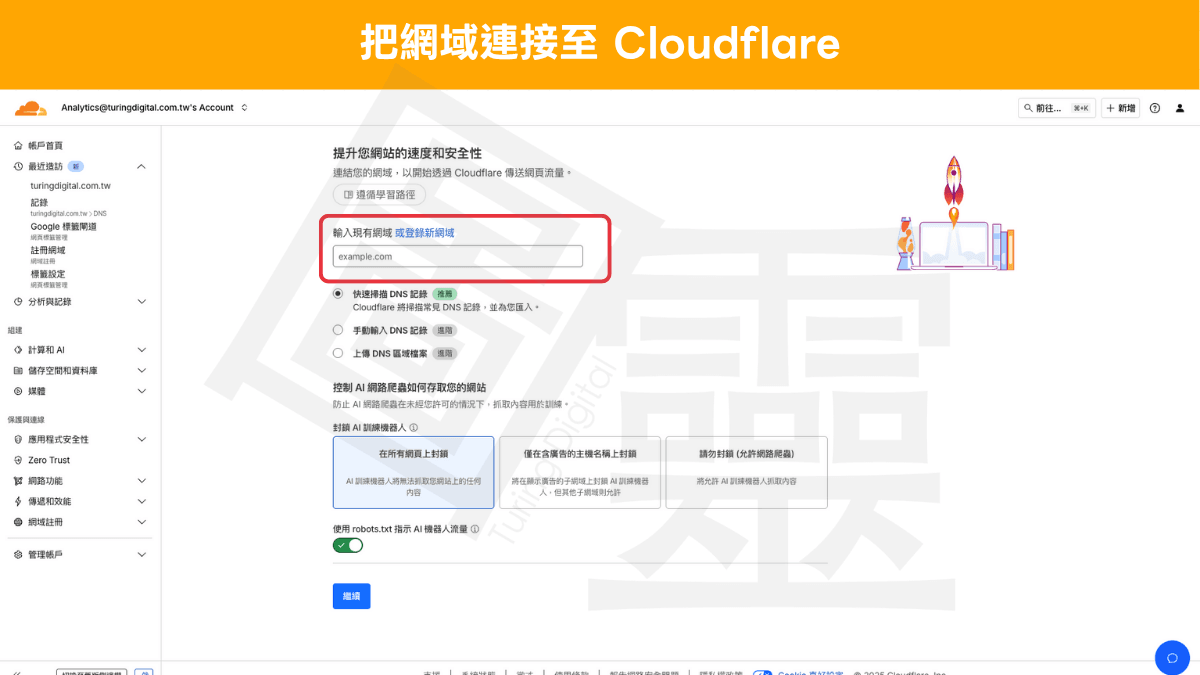Select 快速掃描 DNS 記錄 radio option
Screen dimensions: 1200x675
click(x=337, y=294)
